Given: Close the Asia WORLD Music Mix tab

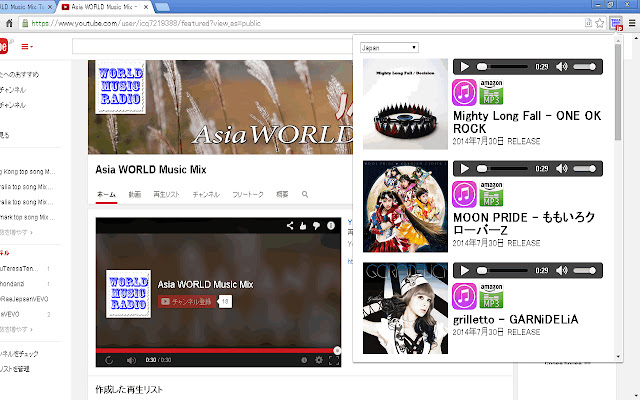Looking at the screenshot, I should (146, 7).
